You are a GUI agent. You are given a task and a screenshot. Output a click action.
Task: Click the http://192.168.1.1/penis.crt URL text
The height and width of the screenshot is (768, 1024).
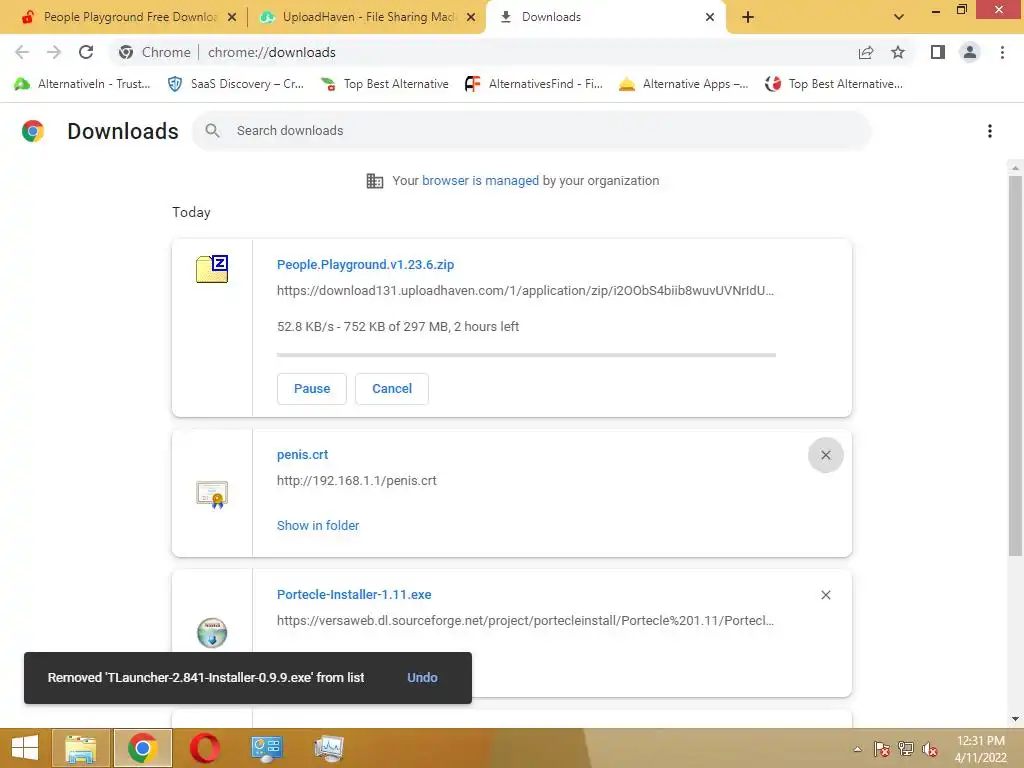[x=357, y=481]
